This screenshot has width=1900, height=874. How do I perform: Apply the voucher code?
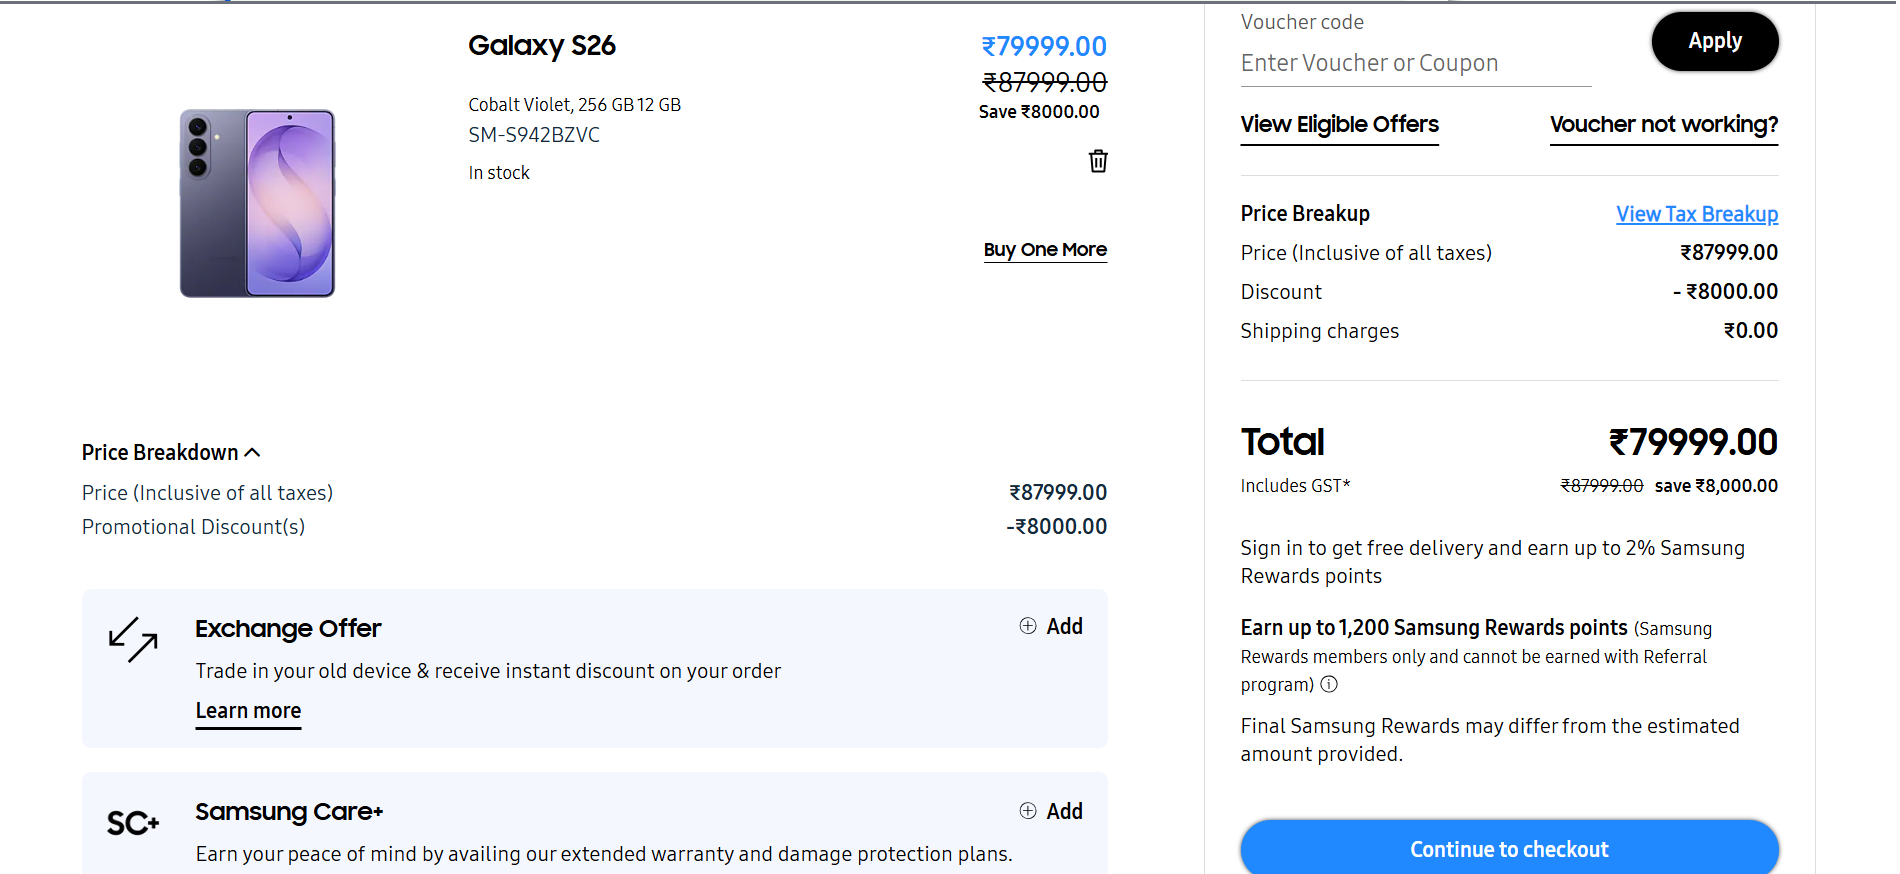click(x=1715, y=41)
